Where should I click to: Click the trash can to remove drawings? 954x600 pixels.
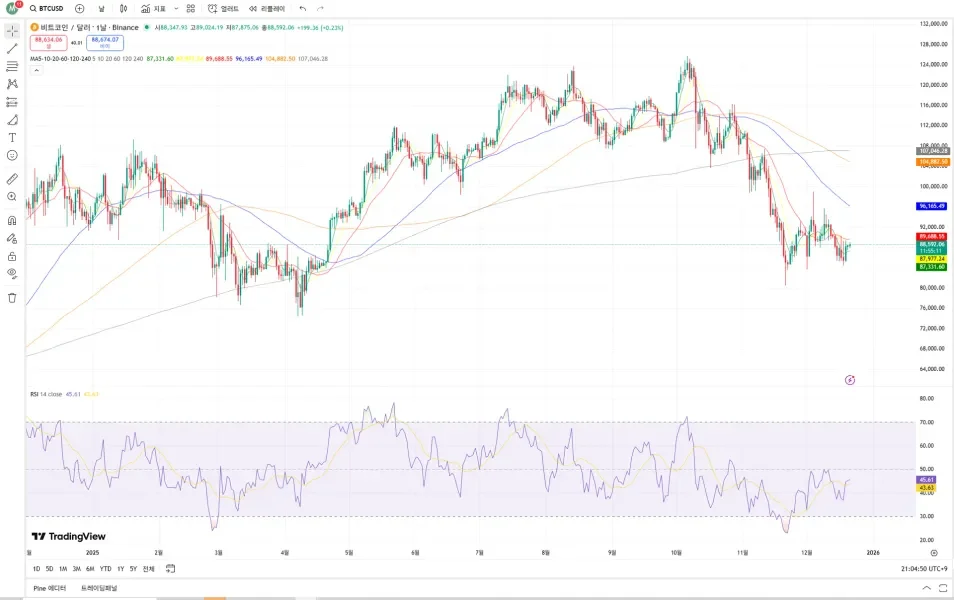pyautogui.click(x=12, y=298)
